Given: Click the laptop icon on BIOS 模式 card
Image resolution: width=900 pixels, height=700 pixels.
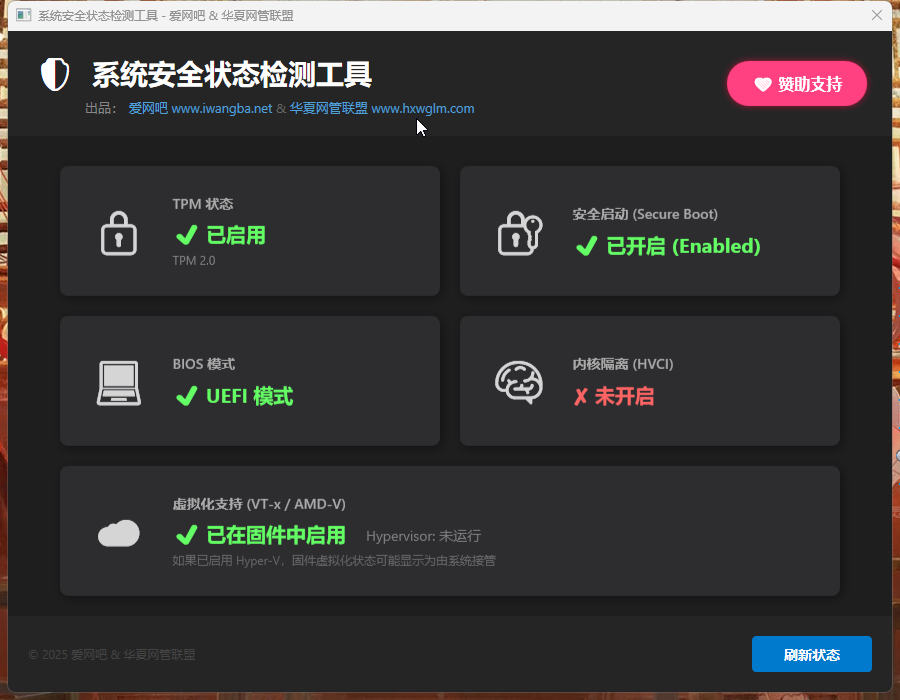Looking at the screenshot, I should pyautogui.click(x=119, y=381).
